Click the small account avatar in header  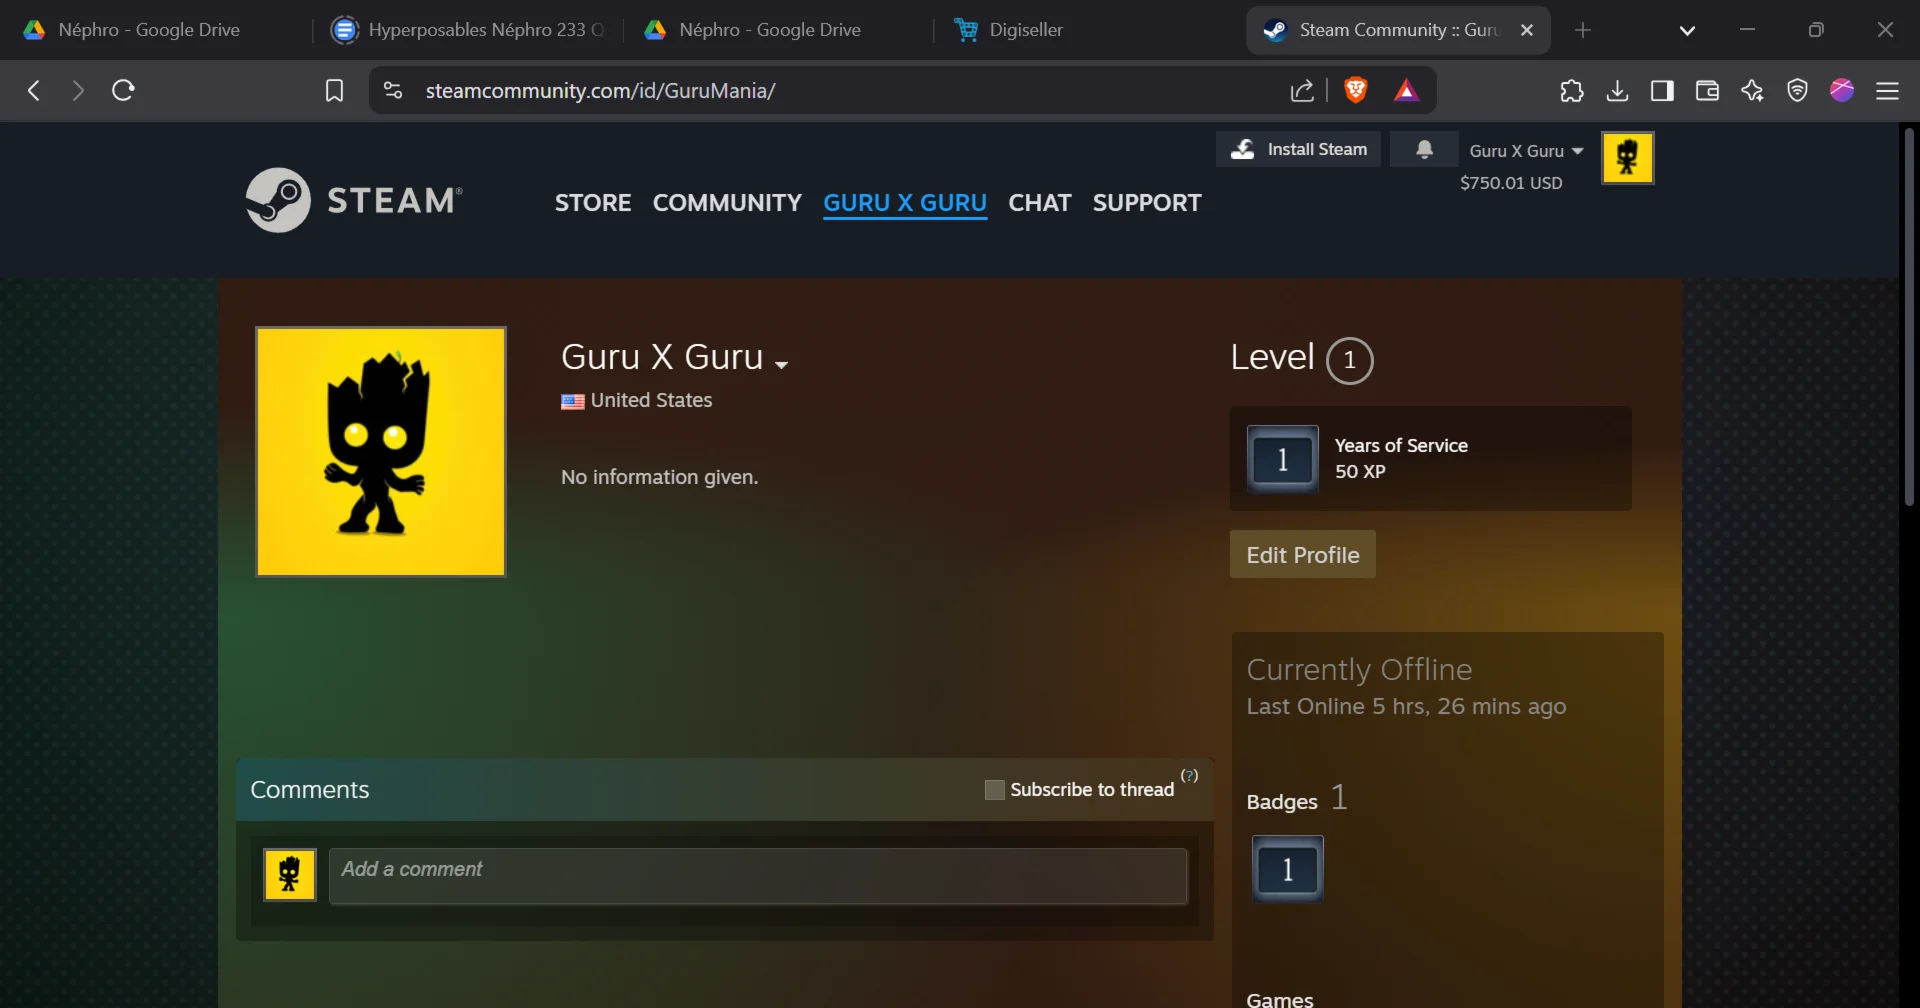point(1627,157)
